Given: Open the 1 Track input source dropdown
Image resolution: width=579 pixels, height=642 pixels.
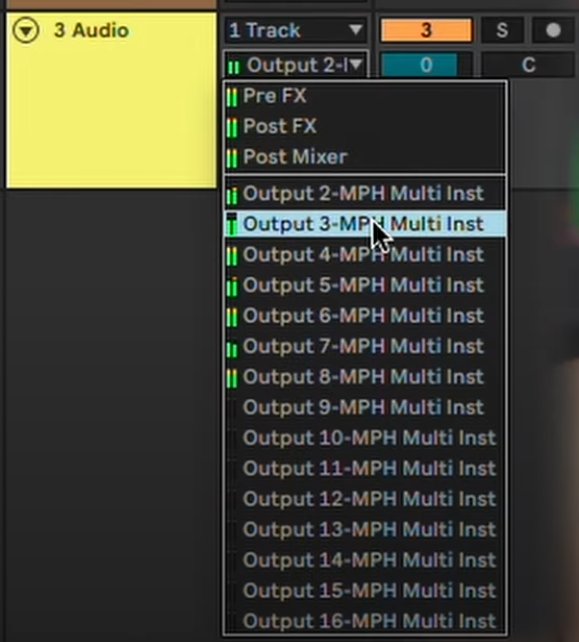Looking at the screenshot, I should [x=296, y=30].
